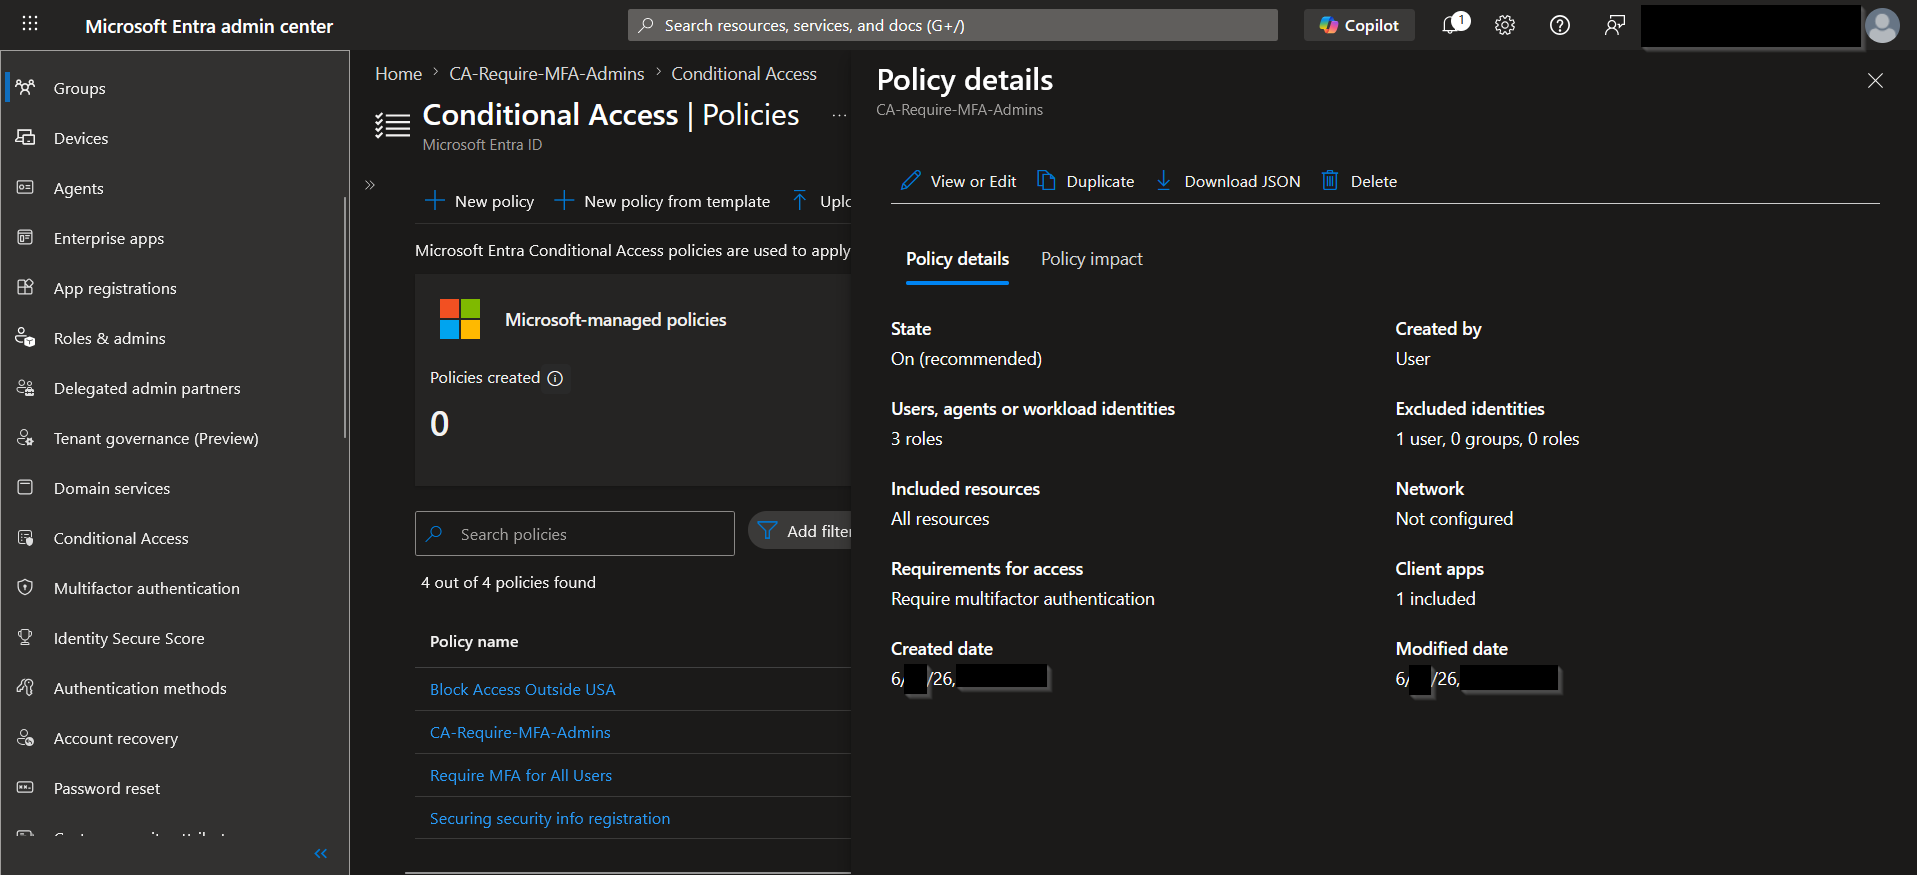Click the Identity Secure Score trophy icon

(26, 637)
